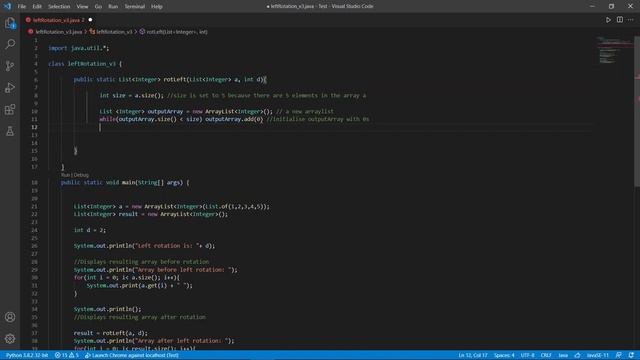Click line number 6 in the gutter
The width and height of the screenshot is (640, 360).
tap(36, 80)
